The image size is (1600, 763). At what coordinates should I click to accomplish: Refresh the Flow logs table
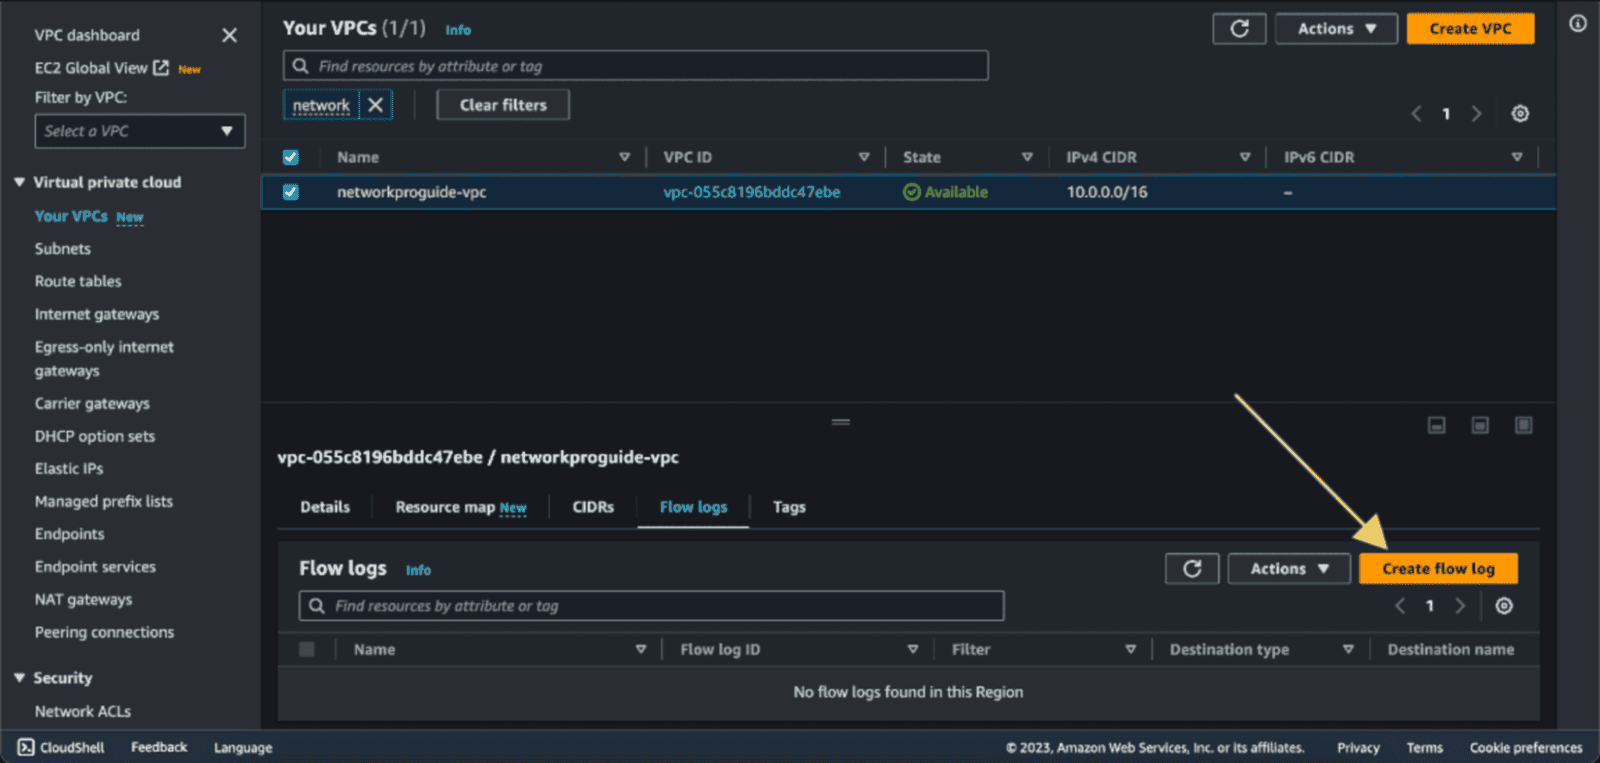(x=1191, y=569)
